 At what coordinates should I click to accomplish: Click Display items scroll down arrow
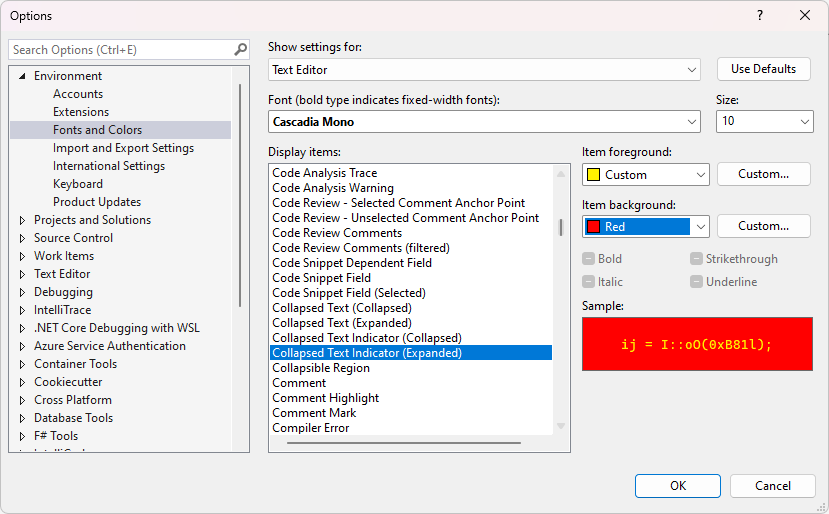point(561,426)
